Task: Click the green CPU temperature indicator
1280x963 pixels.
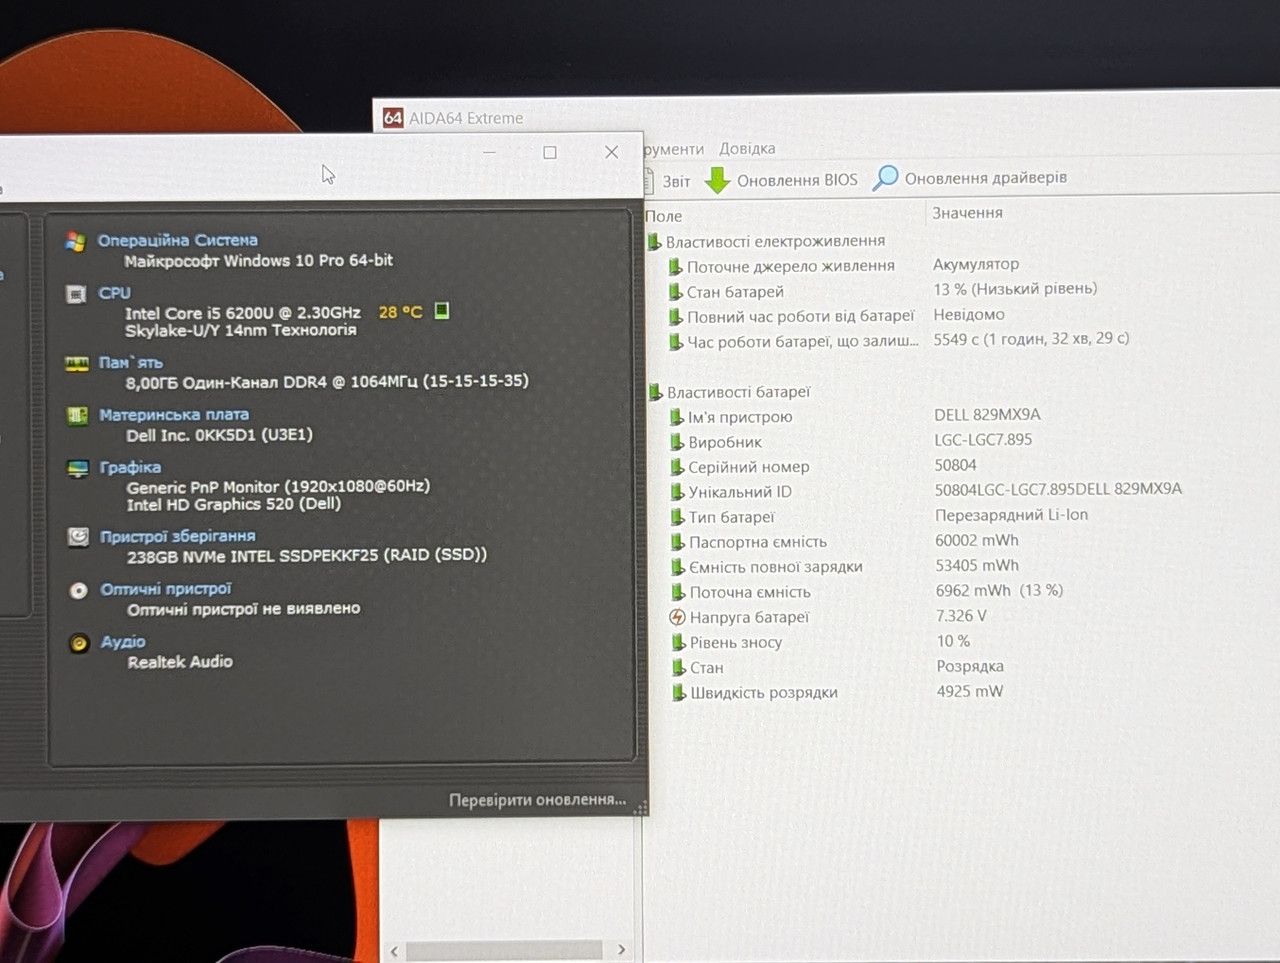Action: tap(442, 311)
